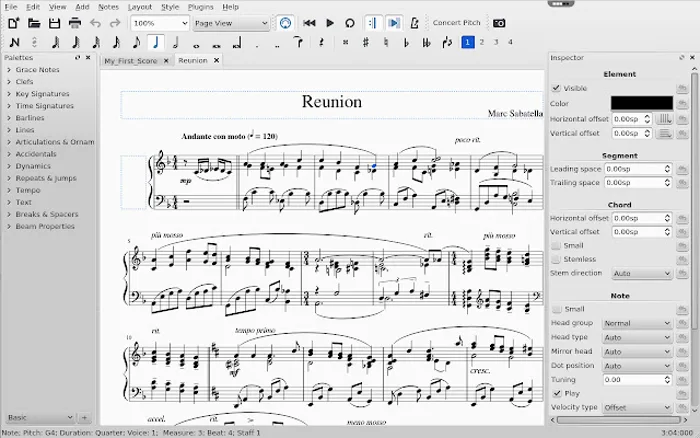
Task: Click the Rewind to start button
Action: click(x=309, y=23)
